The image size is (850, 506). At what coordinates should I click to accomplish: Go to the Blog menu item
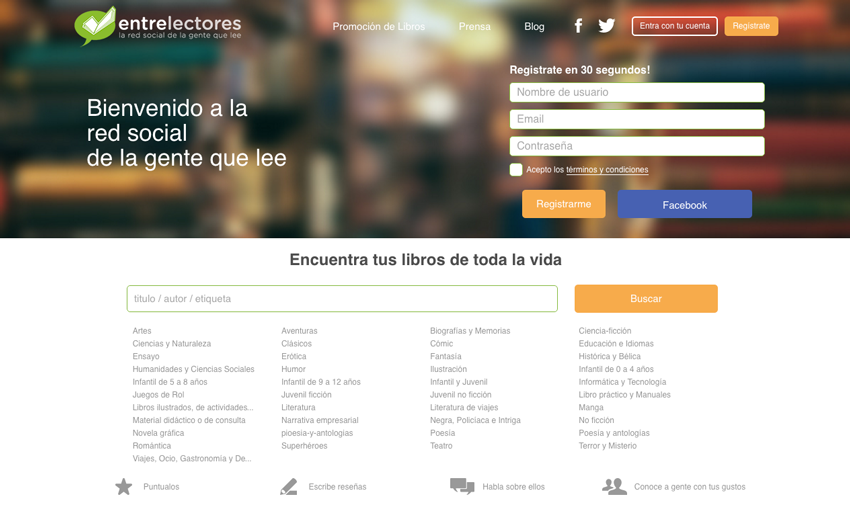534,27
